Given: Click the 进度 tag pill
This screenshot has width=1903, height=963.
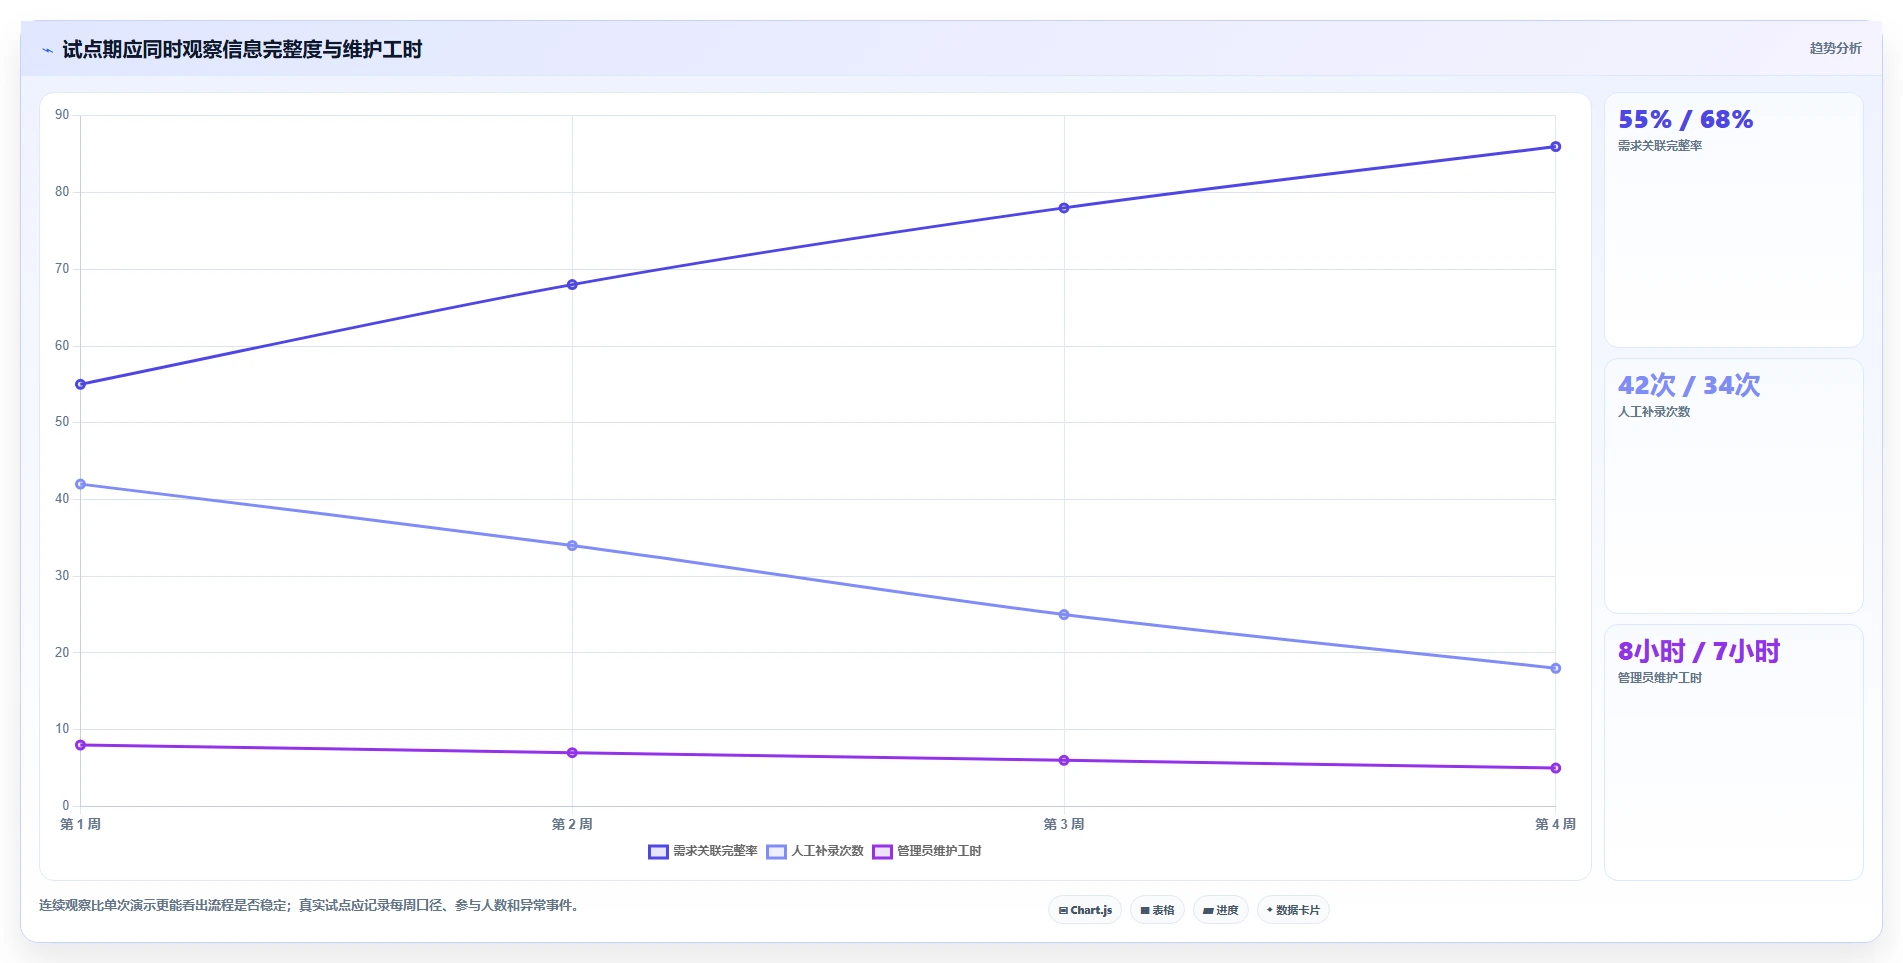Looking at the screenshot, I should (1220, 910).
